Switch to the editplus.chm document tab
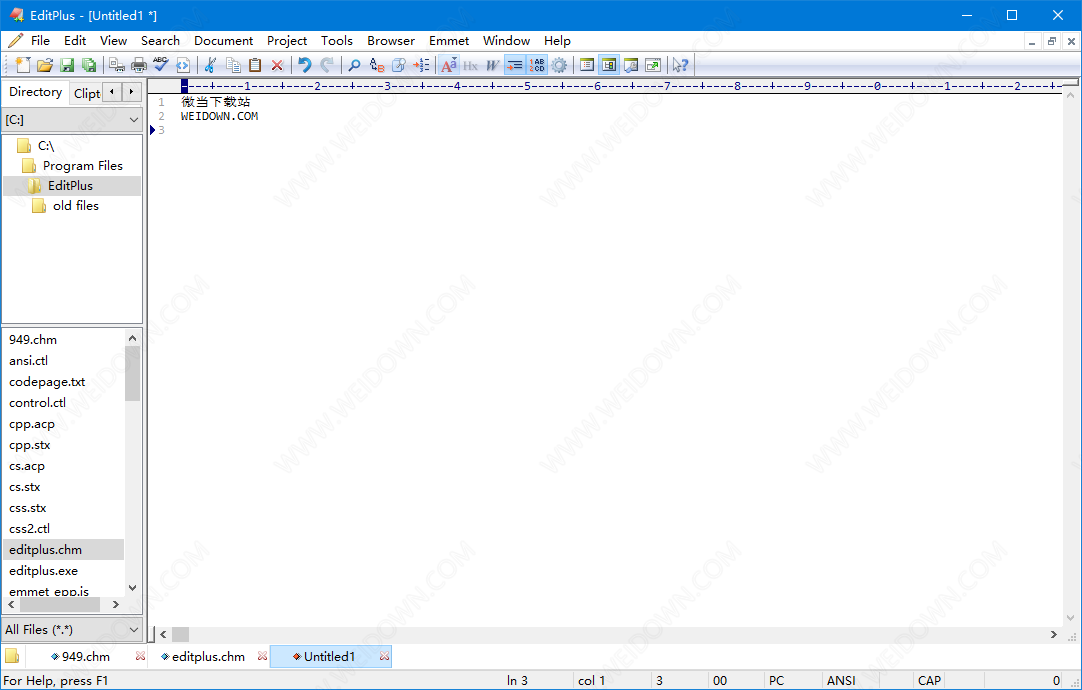Screen dimensions: 1082x690 (208, 656)
